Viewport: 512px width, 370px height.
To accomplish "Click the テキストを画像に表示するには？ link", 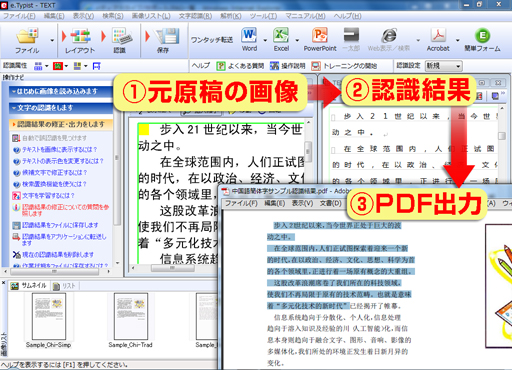I will click(x=60, y=150).
